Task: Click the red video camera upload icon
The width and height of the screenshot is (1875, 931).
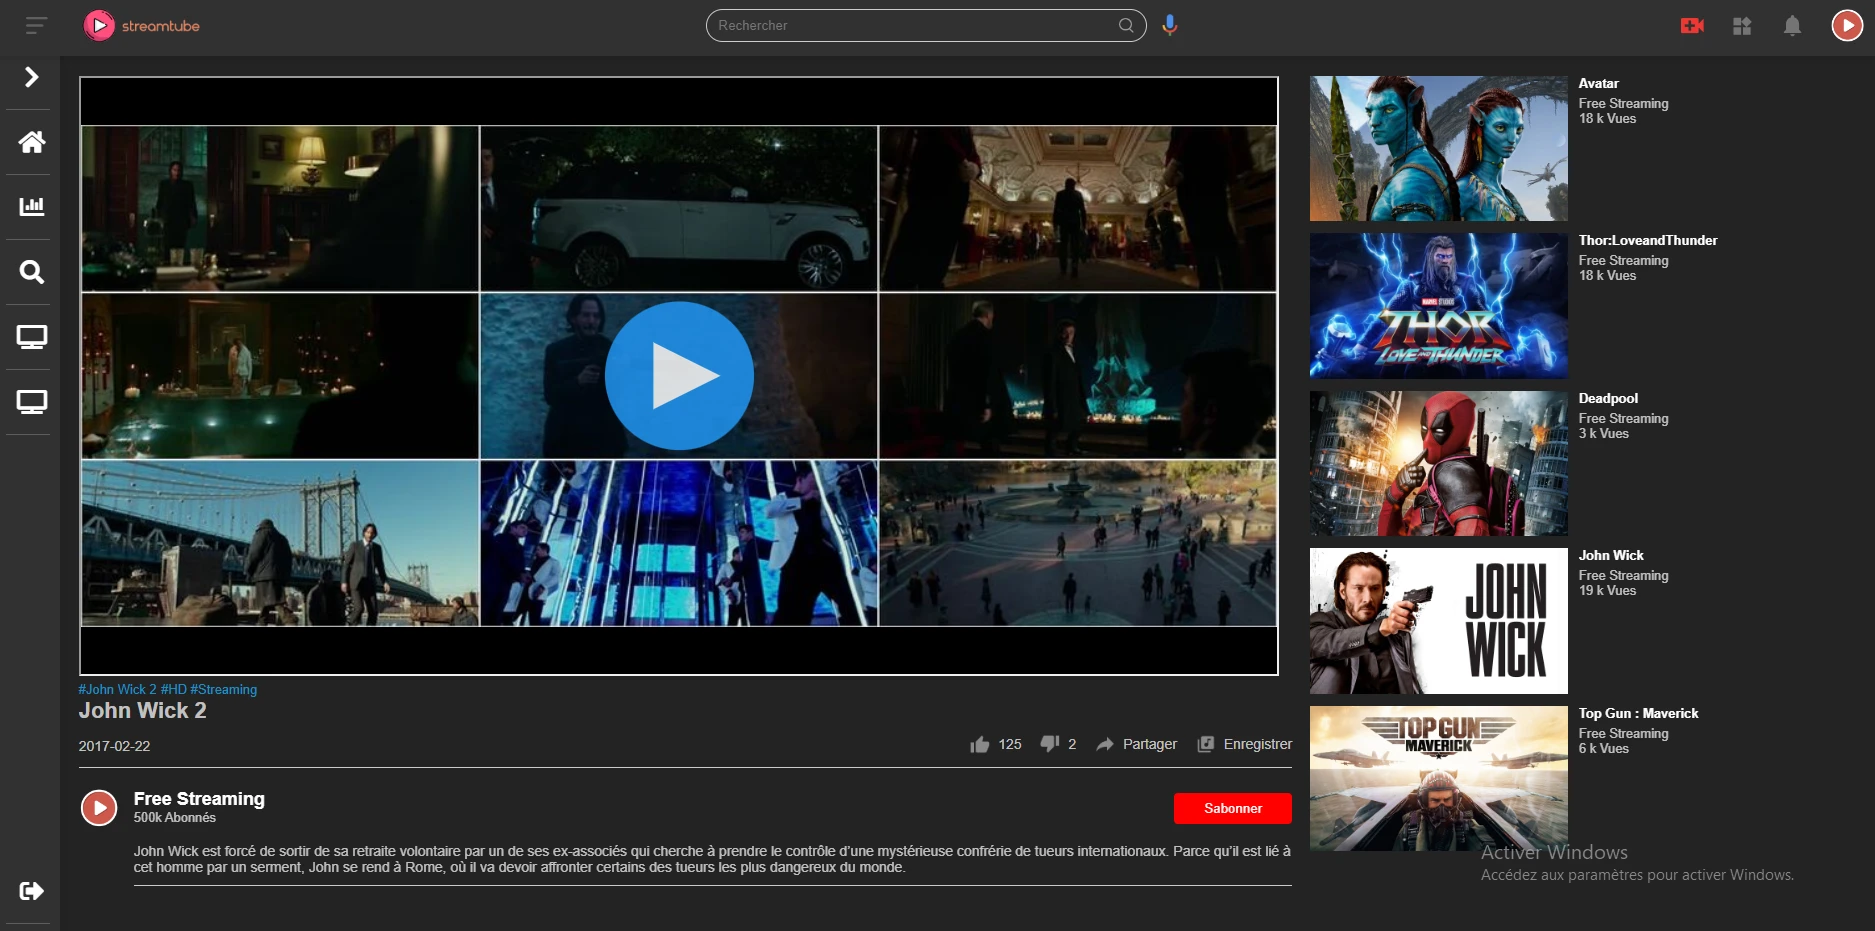Action: [x=1692, y=25]
